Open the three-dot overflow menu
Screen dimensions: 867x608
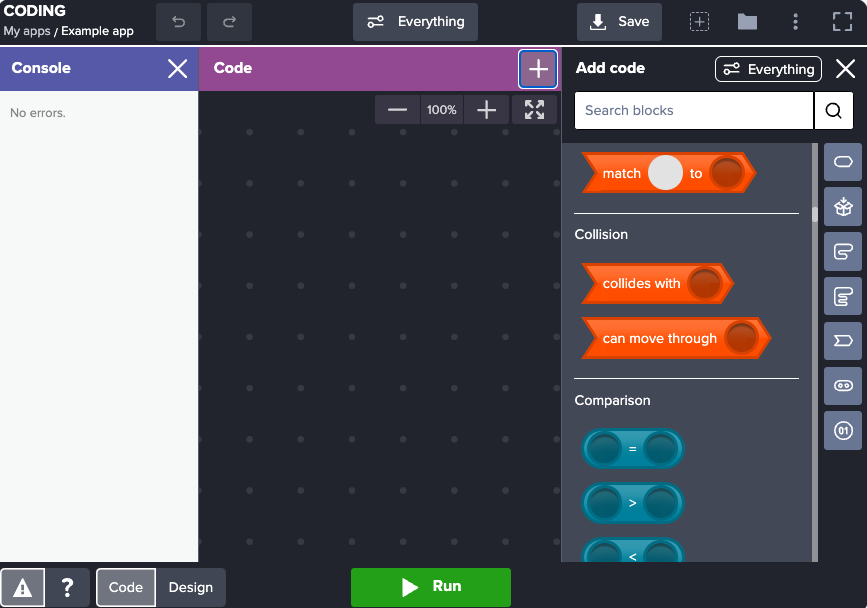[795, 21]
